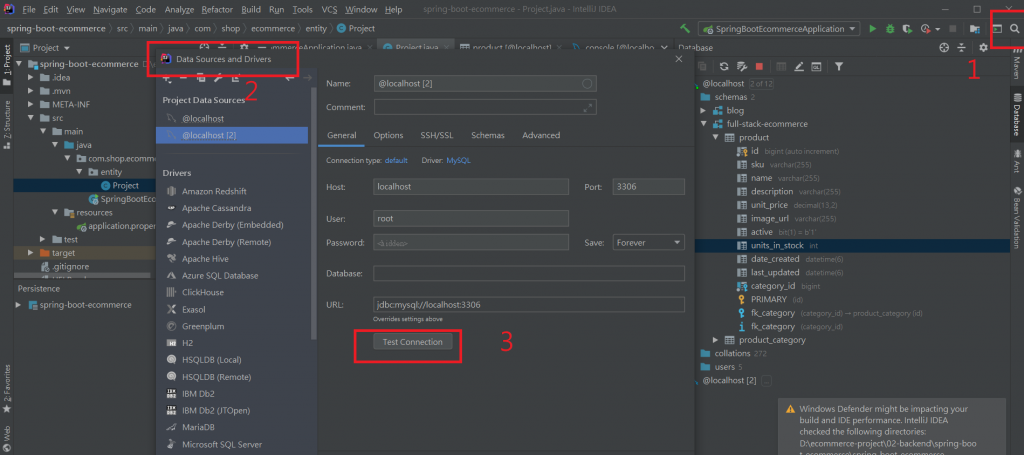Expand the META-INF folder
Image resolution: width=1024 pixels, height=455 pixels.
(30, 104)
